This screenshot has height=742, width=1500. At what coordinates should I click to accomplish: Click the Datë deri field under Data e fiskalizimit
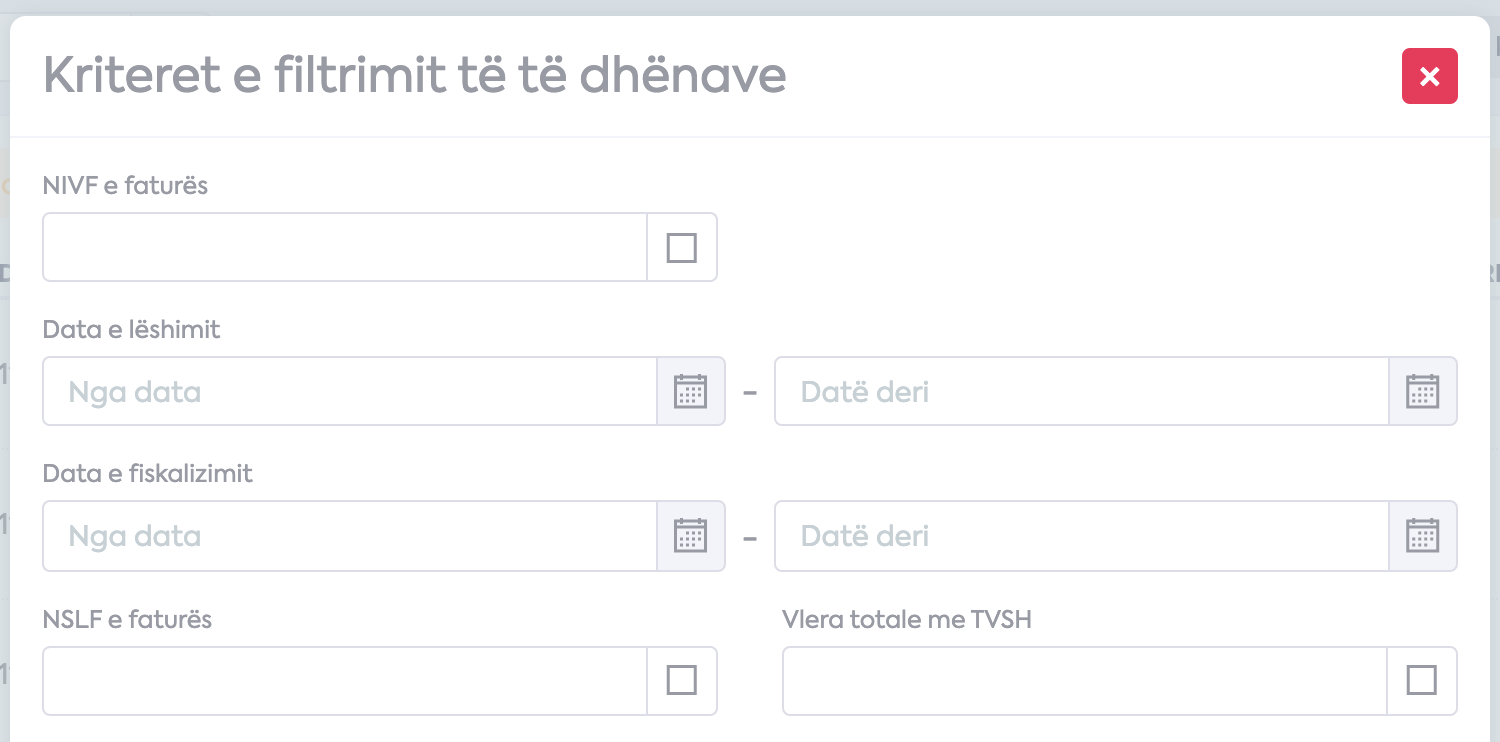click(x=1082, y=536)
